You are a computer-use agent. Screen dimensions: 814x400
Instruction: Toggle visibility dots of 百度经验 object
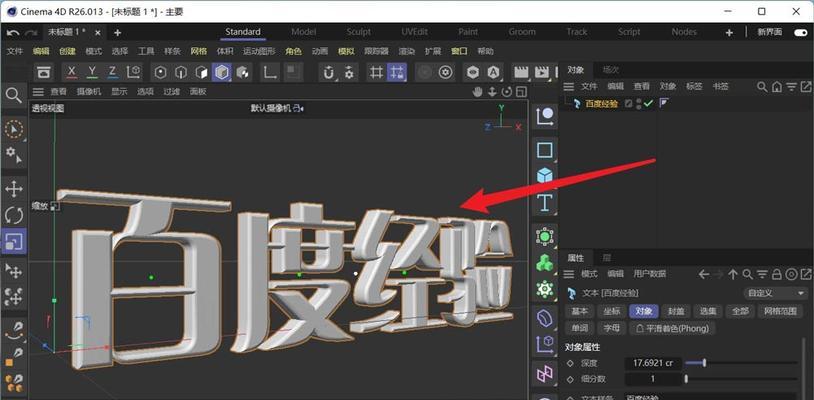coord(639,104)
